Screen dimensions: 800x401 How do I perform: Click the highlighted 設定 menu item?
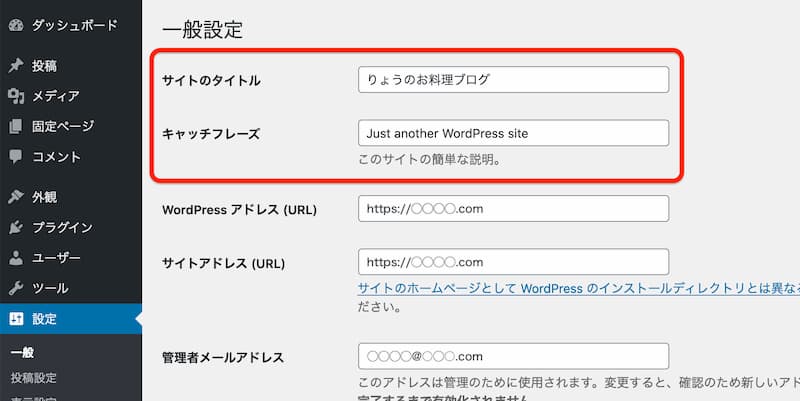pyautogui.click(x=71, y=319)
